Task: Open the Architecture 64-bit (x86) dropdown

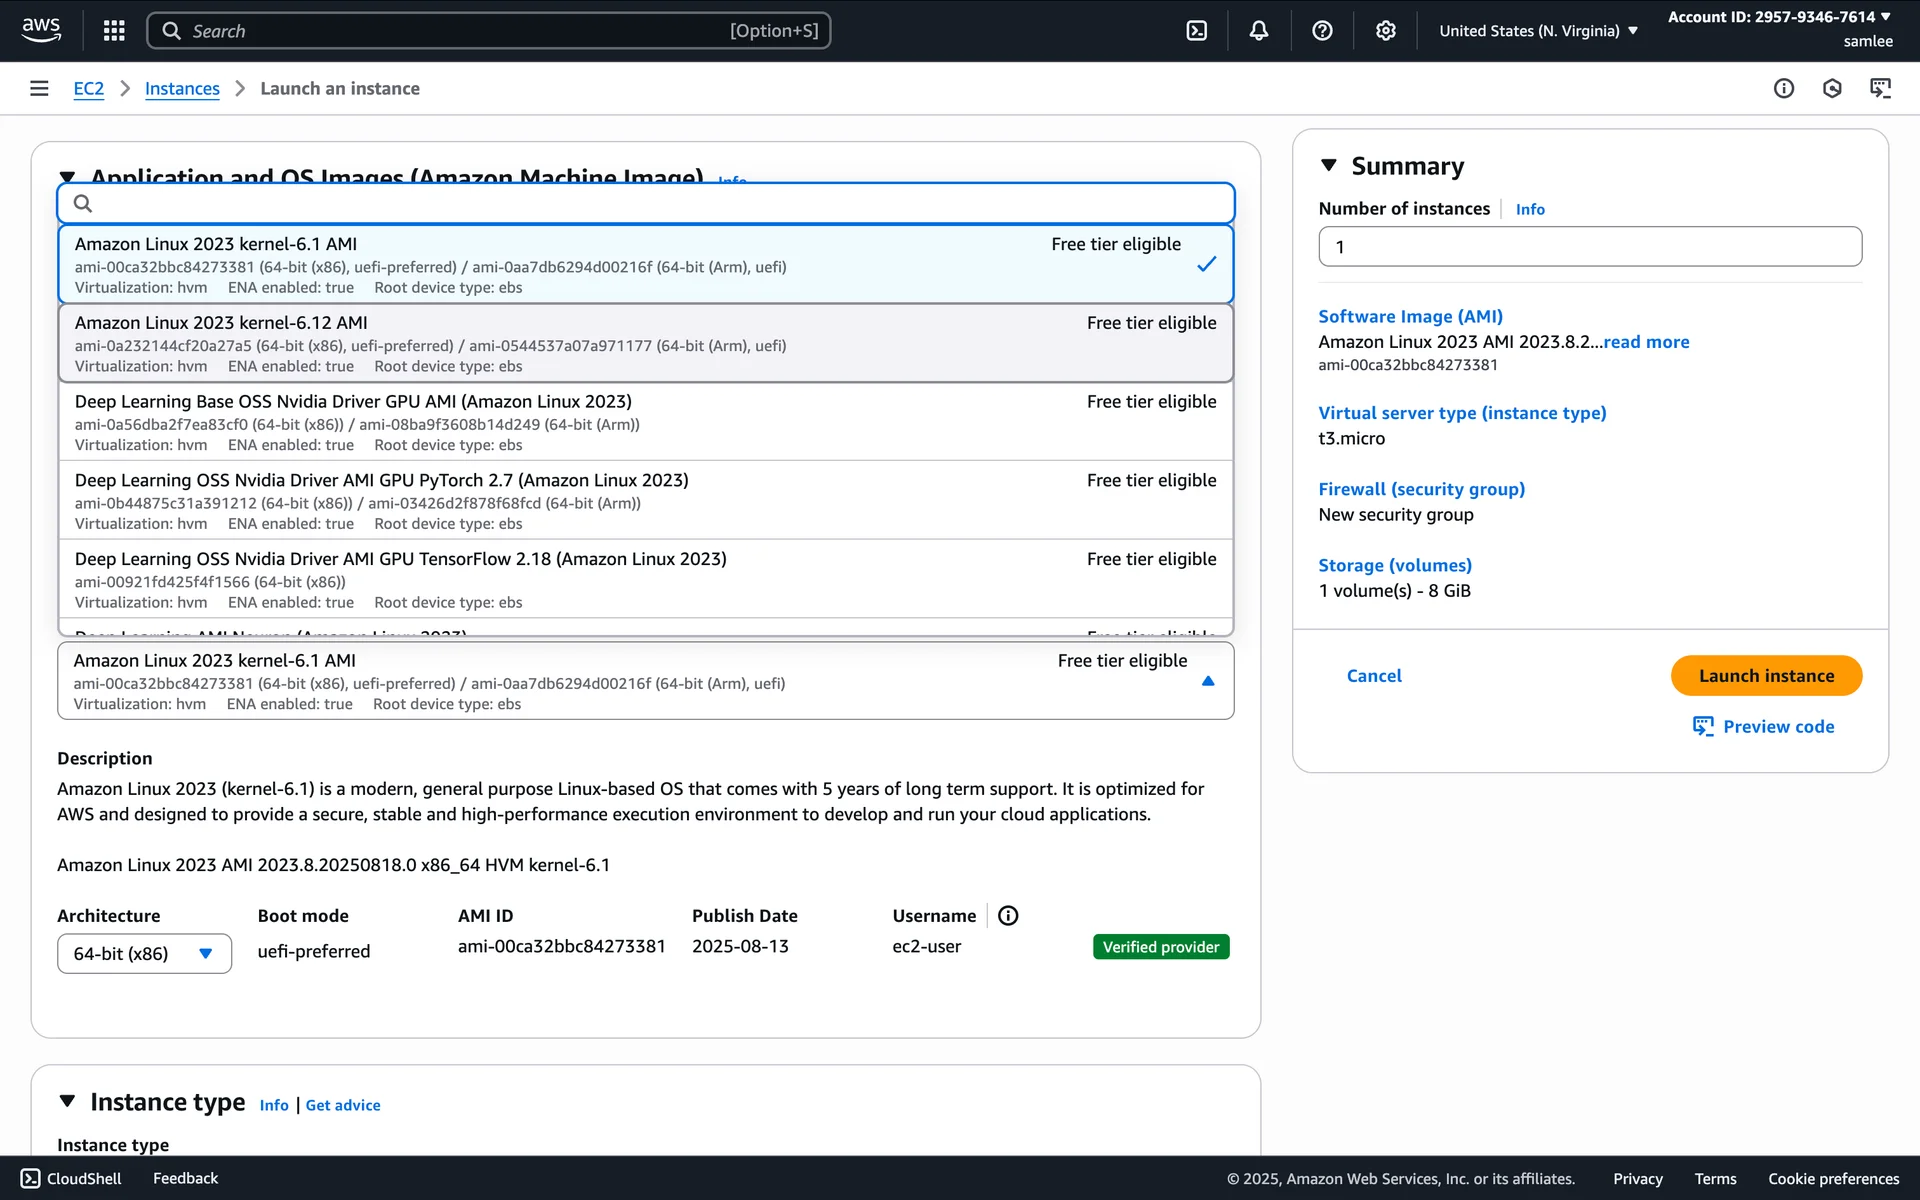Action: [144, 953]
